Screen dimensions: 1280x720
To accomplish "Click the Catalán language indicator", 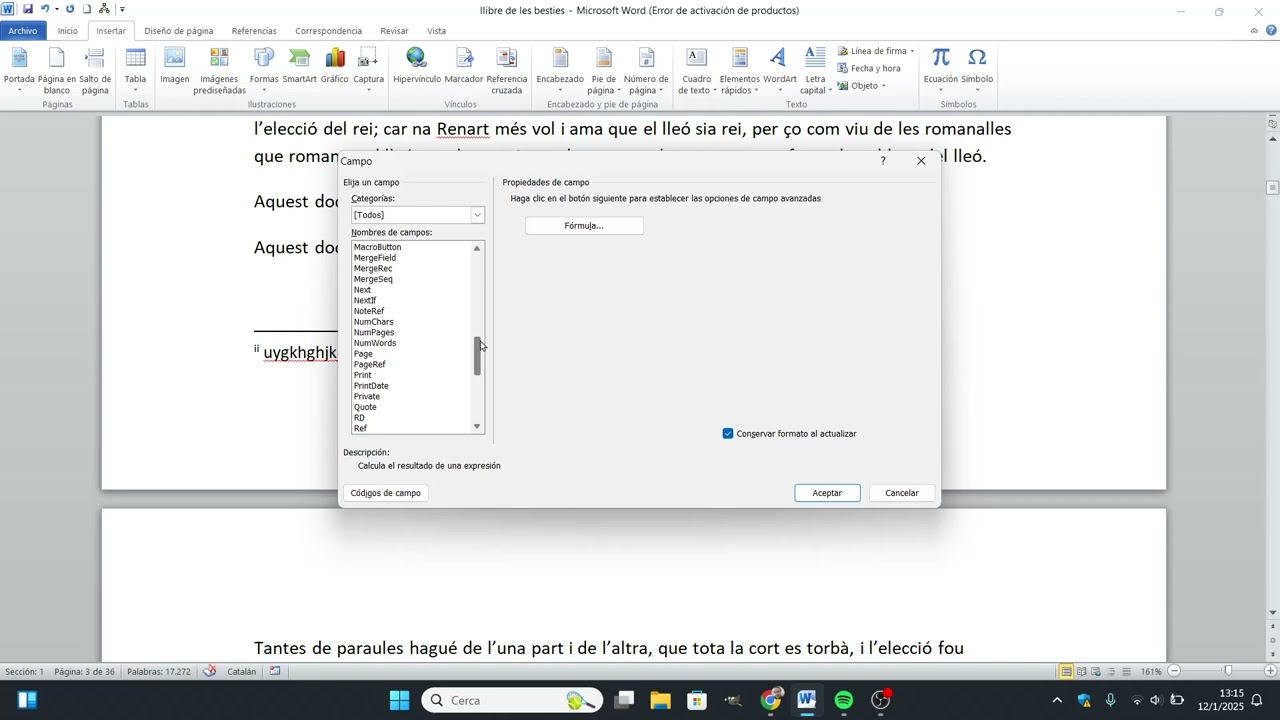I will click(x=242, y=672).
